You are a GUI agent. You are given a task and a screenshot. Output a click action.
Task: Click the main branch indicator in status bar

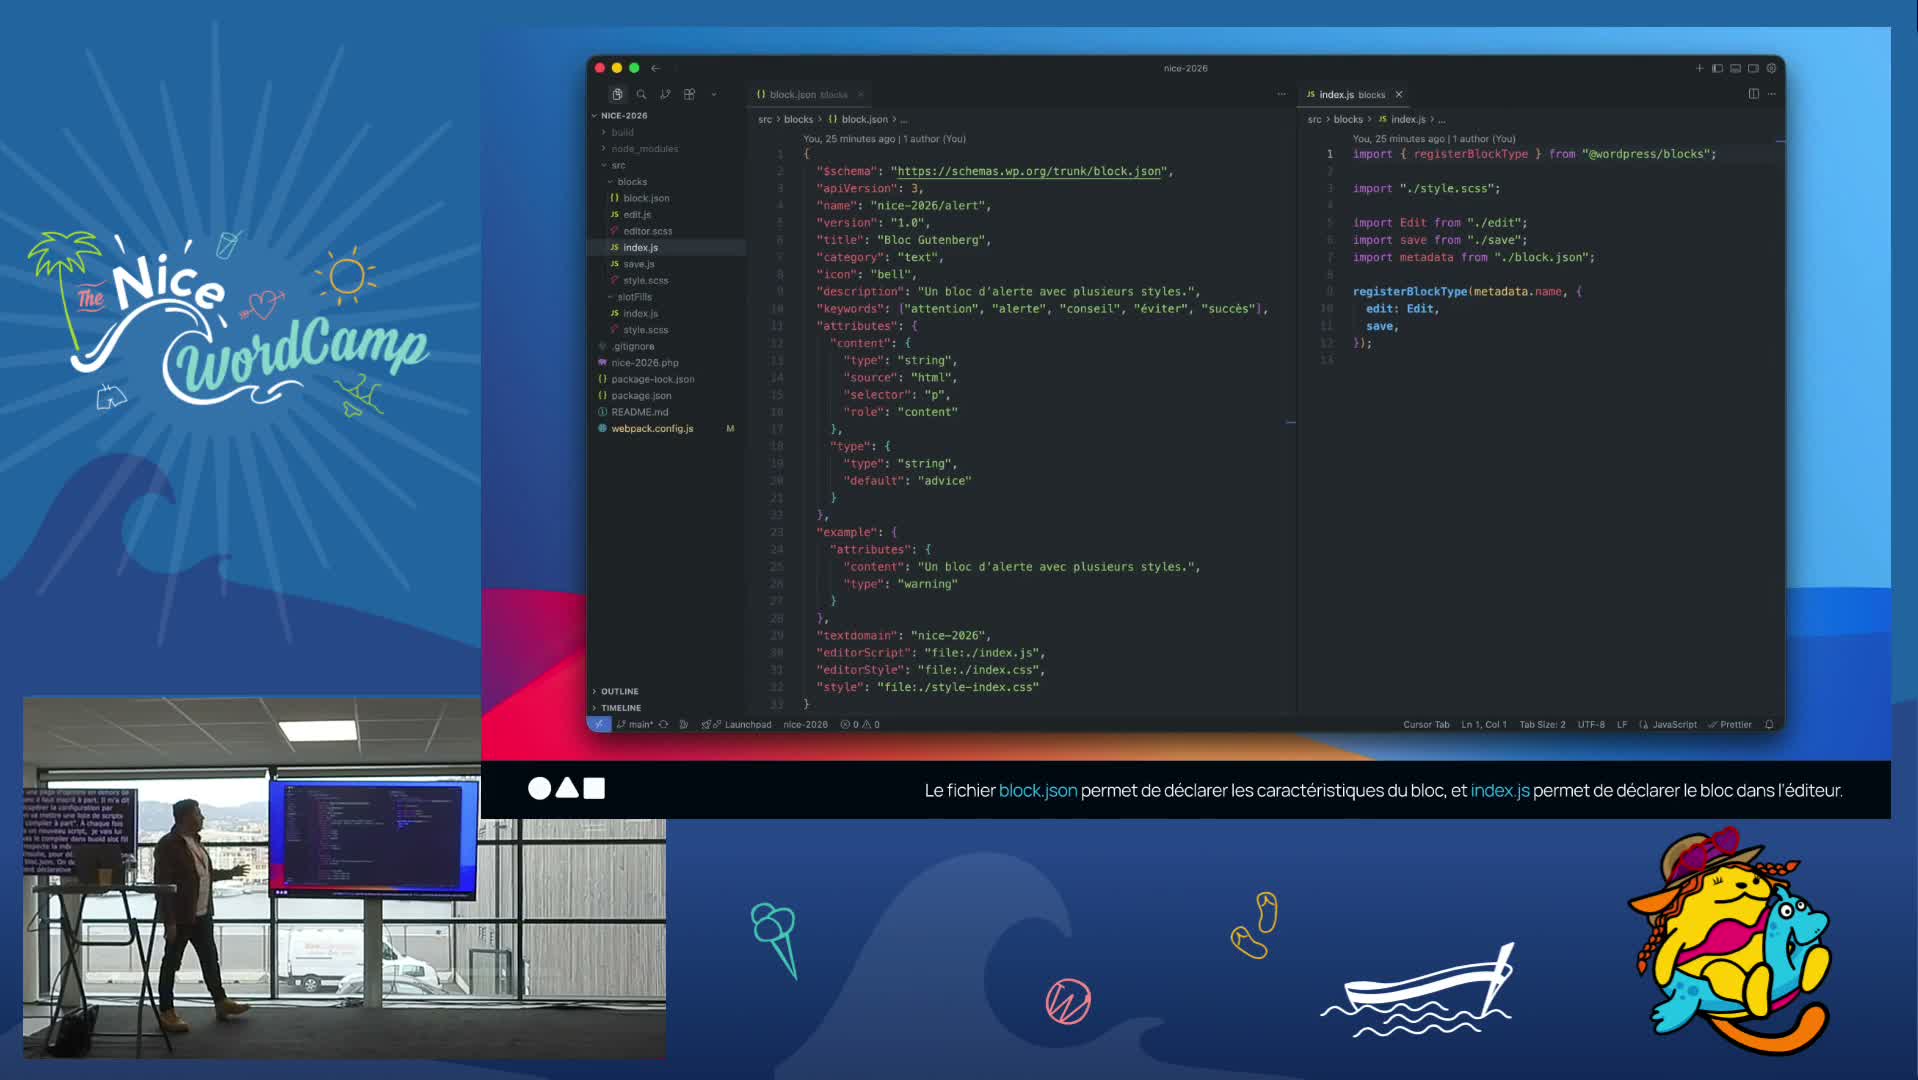coord(638,724)
